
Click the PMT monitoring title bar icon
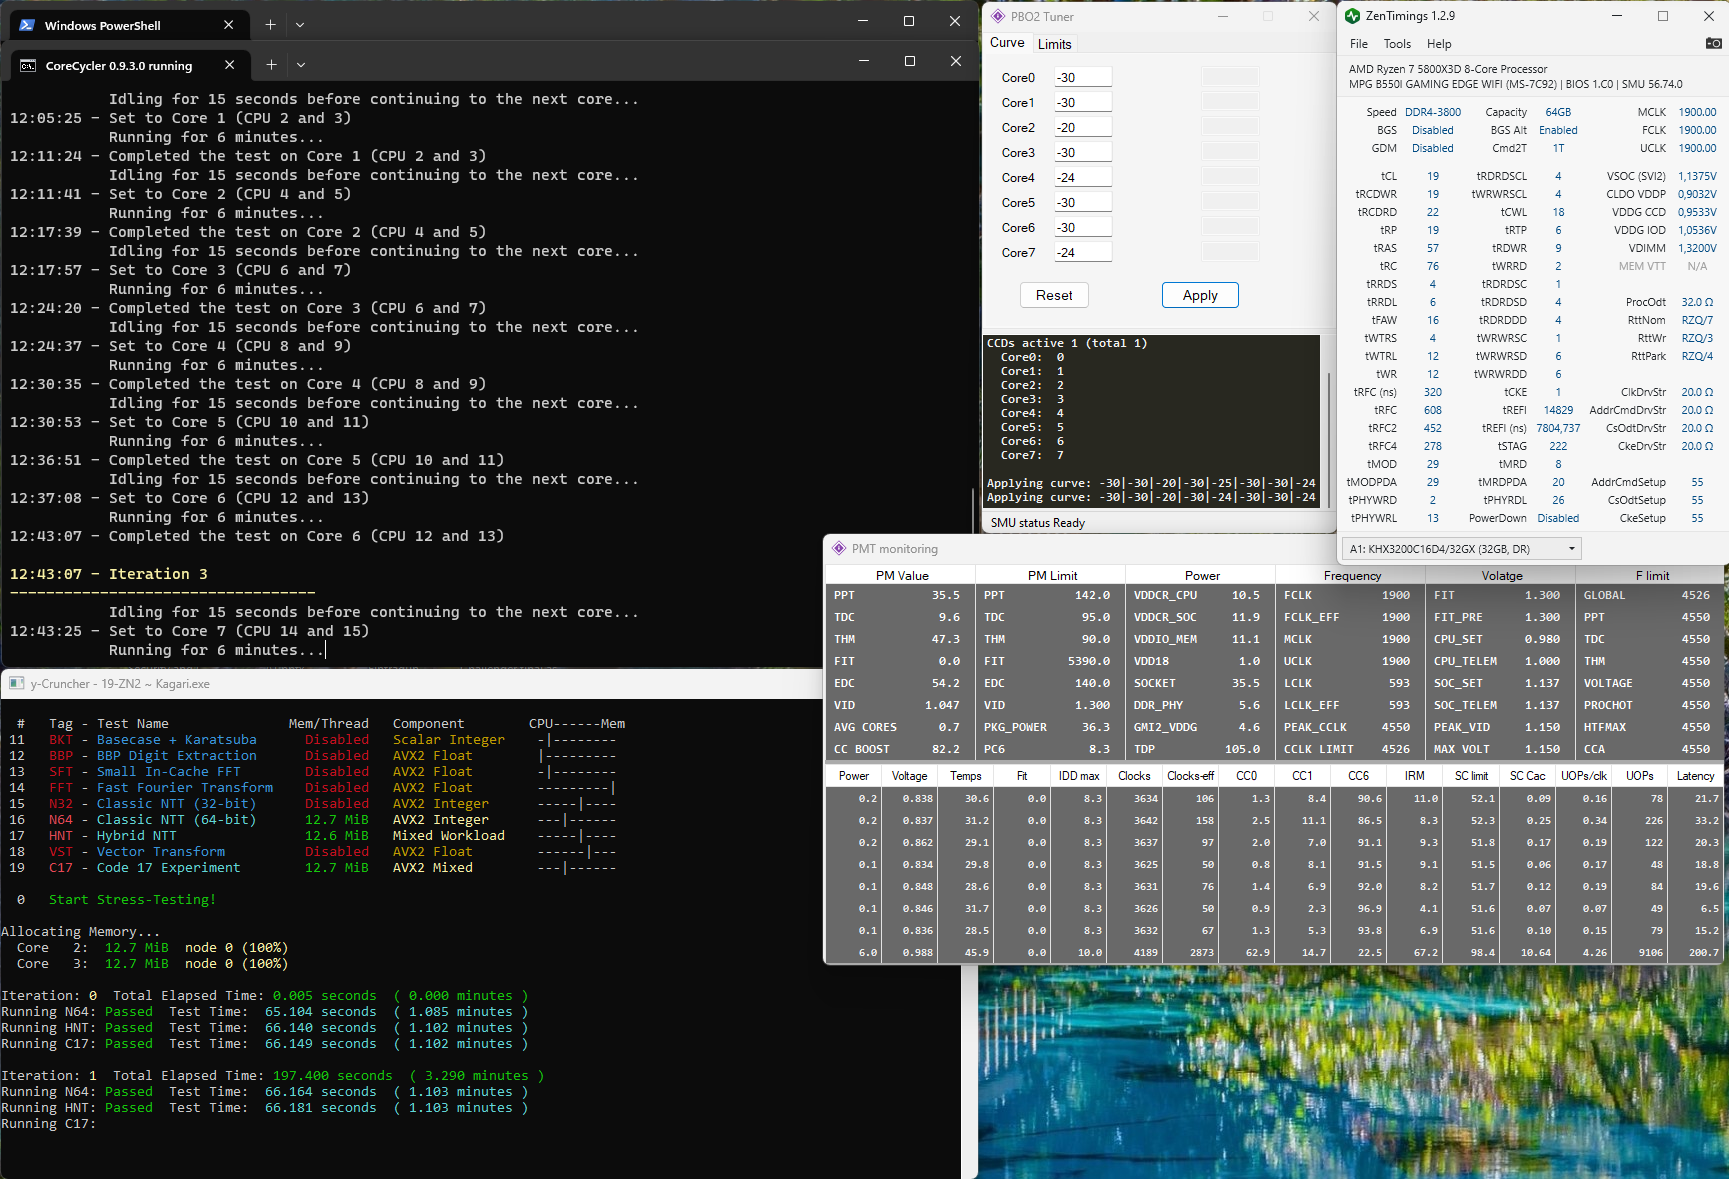pyautogui.click(x=838, y=549)
